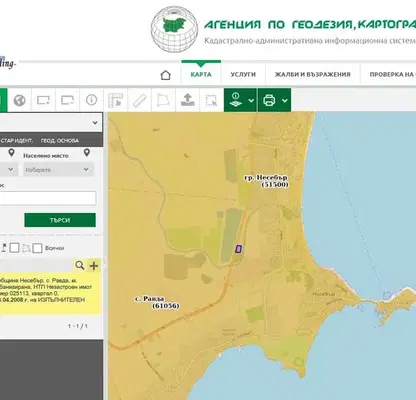Click the 1 - 1 / 1 pagination text
Viewport: 416px width, 400px height.
click(78, 326)
